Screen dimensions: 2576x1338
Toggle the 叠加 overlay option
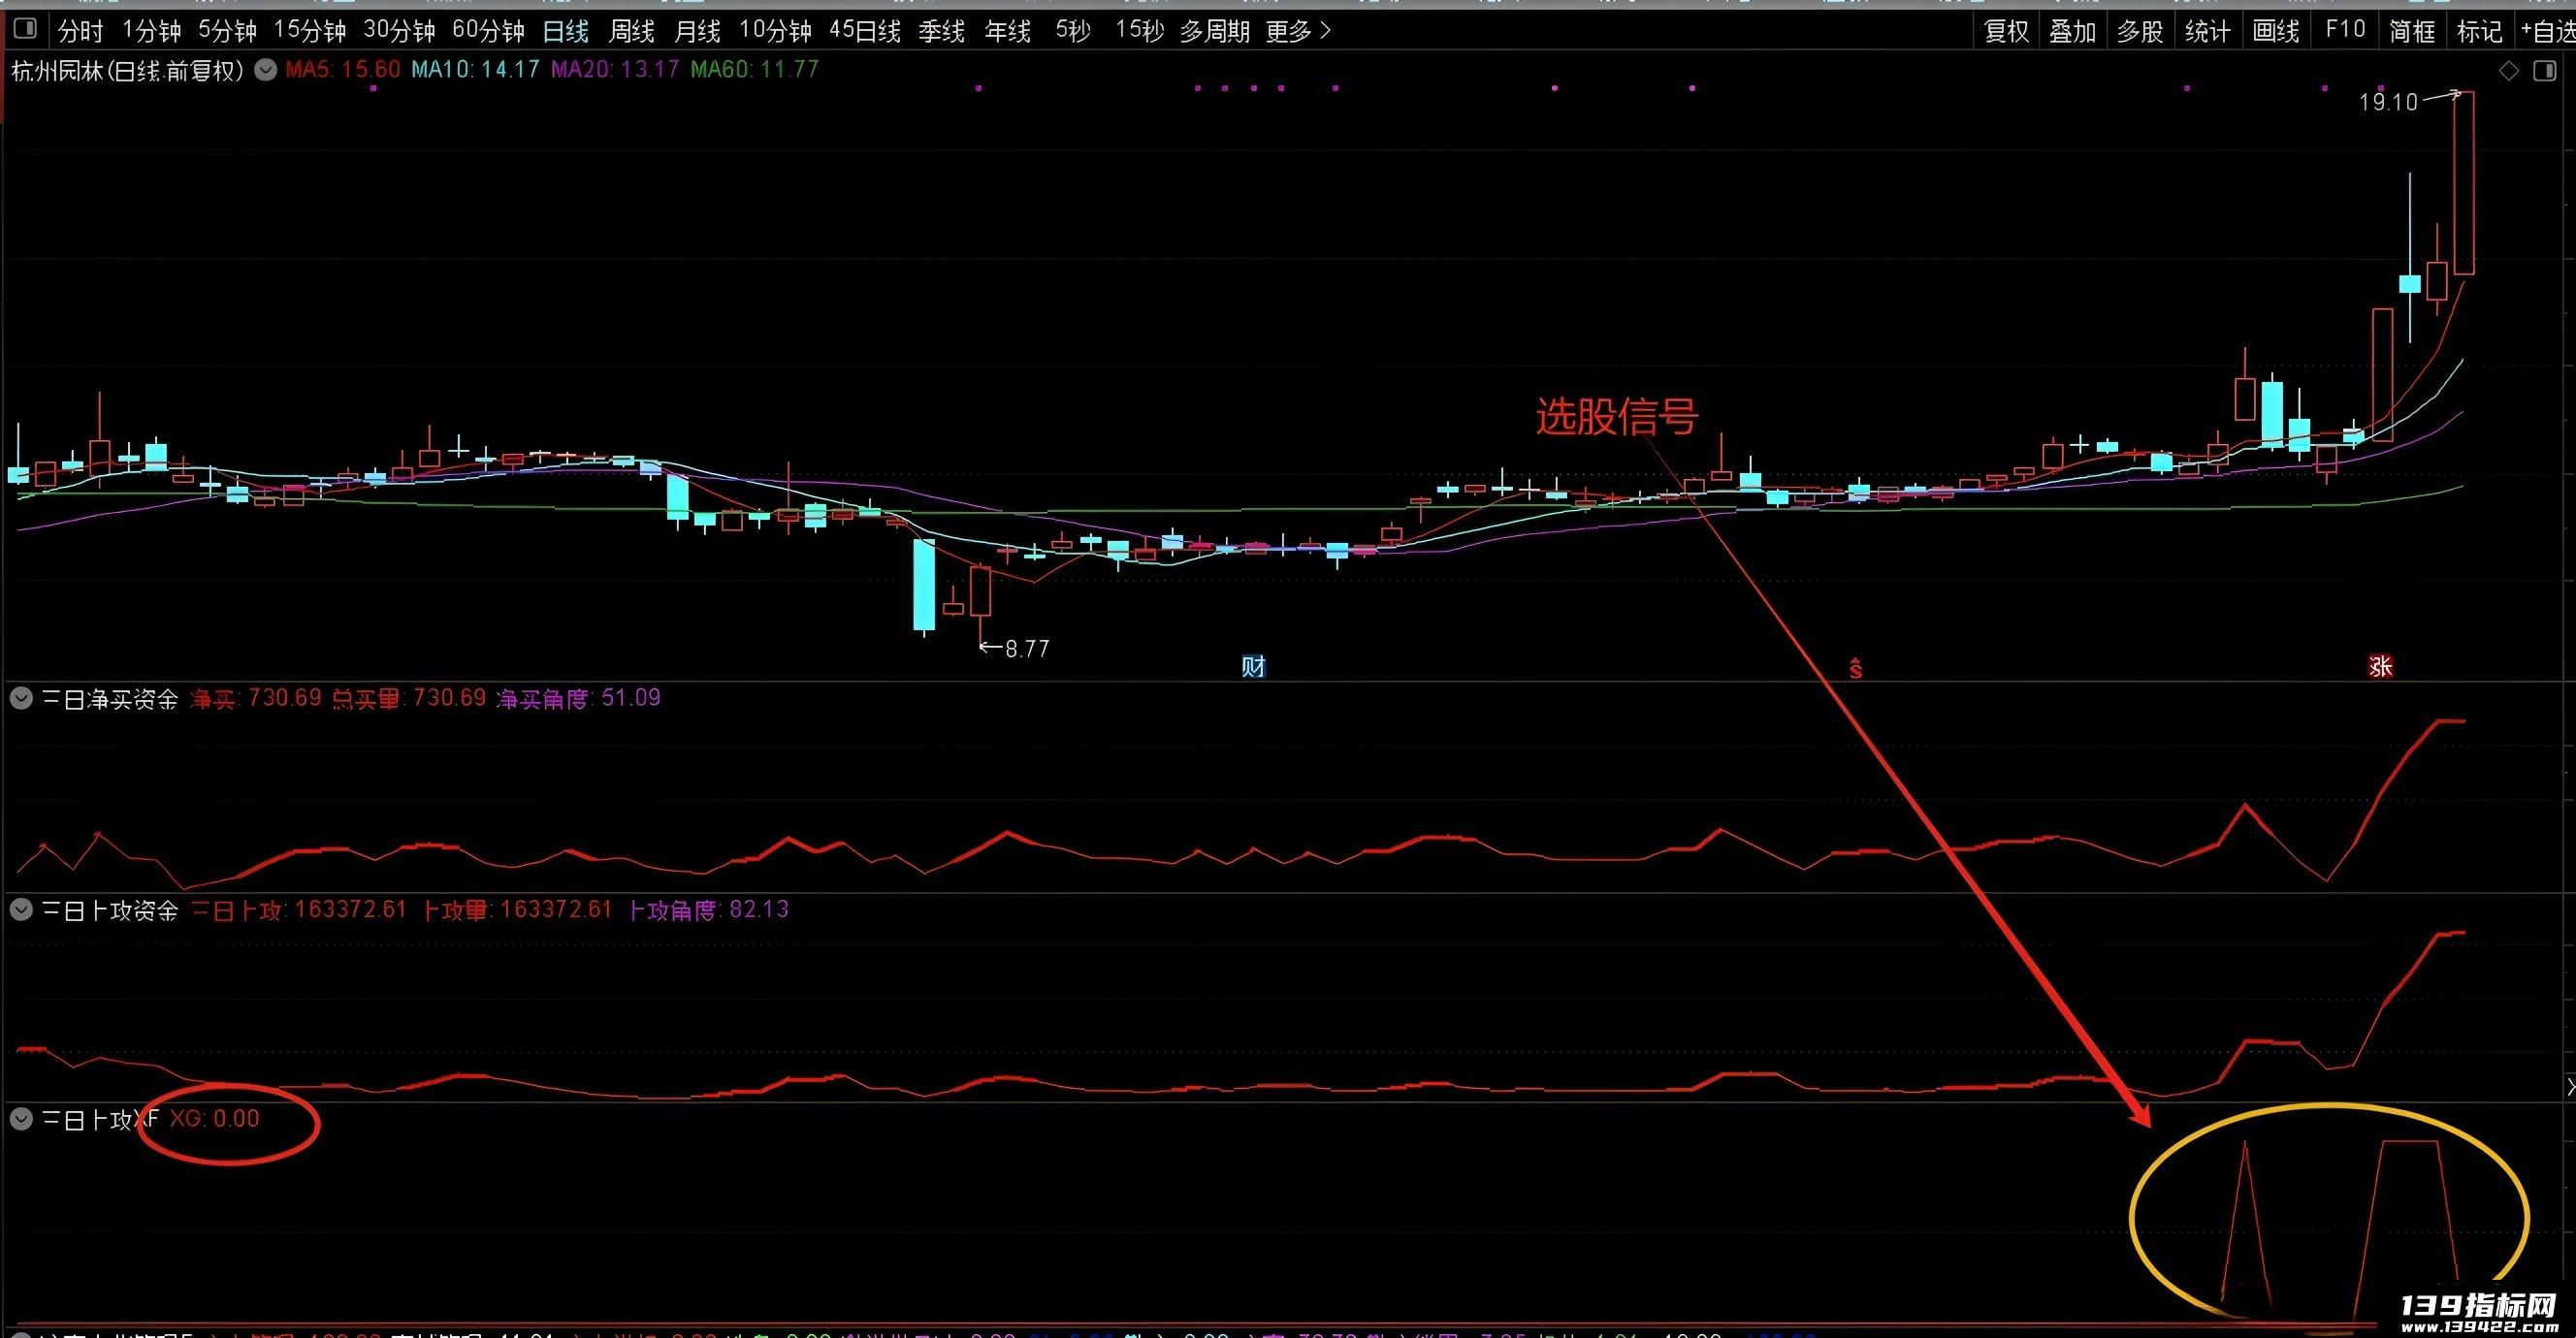(2073, 31)
